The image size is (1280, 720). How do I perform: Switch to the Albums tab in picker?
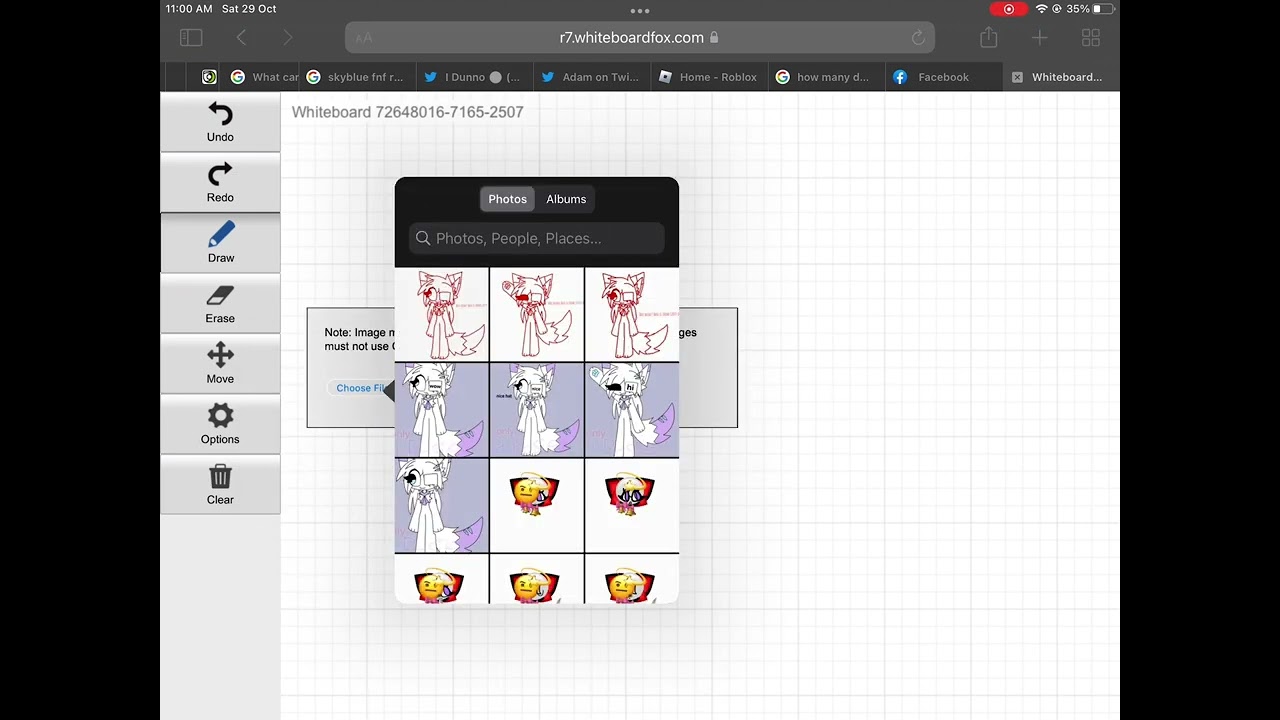click(566, 199)
